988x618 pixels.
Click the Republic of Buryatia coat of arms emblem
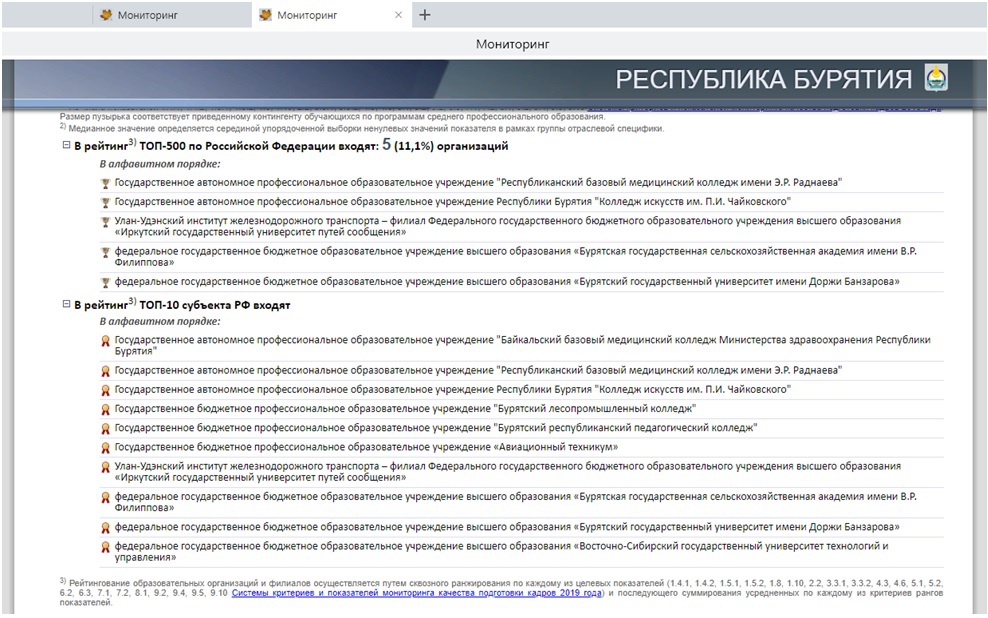[936, 79]
